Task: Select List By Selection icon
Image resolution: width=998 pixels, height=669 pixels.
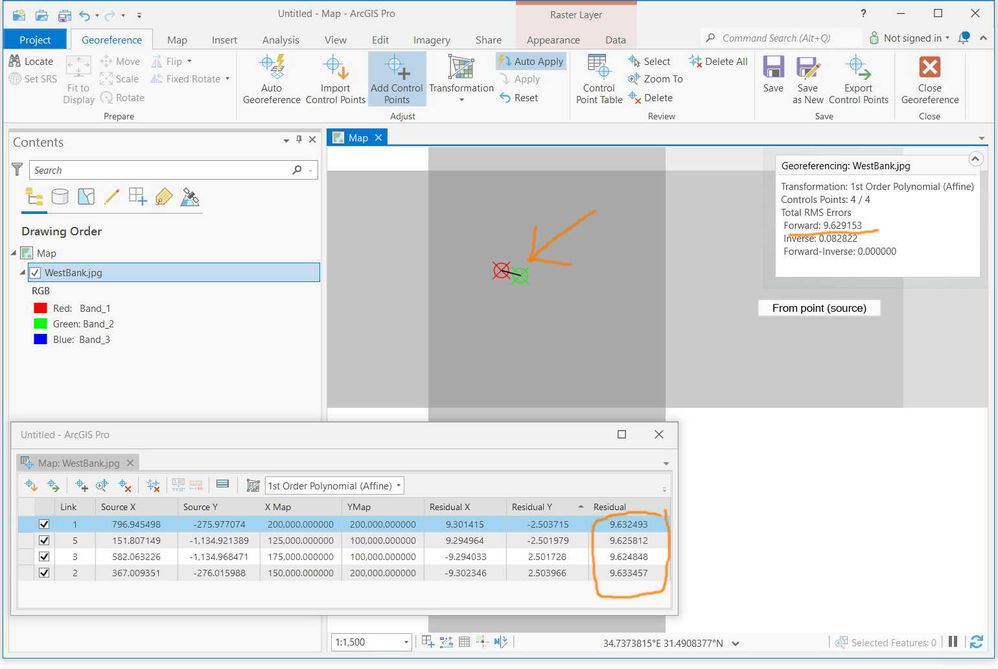Action: click(86, 197)
